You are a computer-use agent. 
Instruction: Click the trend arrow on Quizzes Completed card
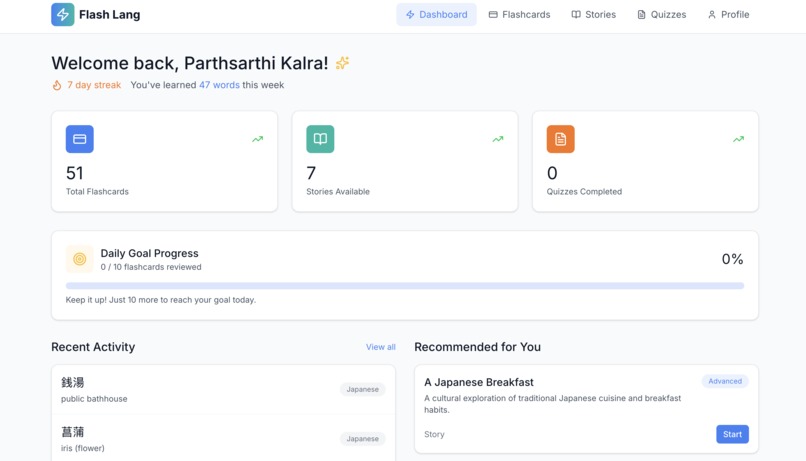[x=738, y=139]
